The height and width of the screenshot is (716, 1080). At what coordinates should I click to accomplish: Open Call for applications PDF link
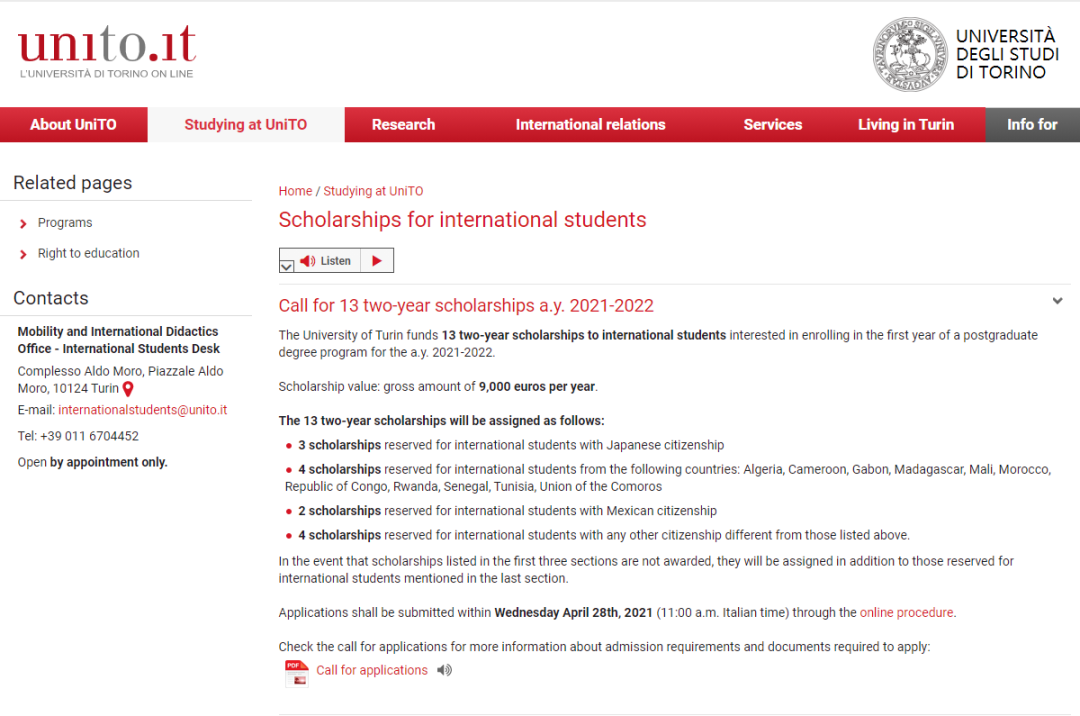(x=372, y=671)
